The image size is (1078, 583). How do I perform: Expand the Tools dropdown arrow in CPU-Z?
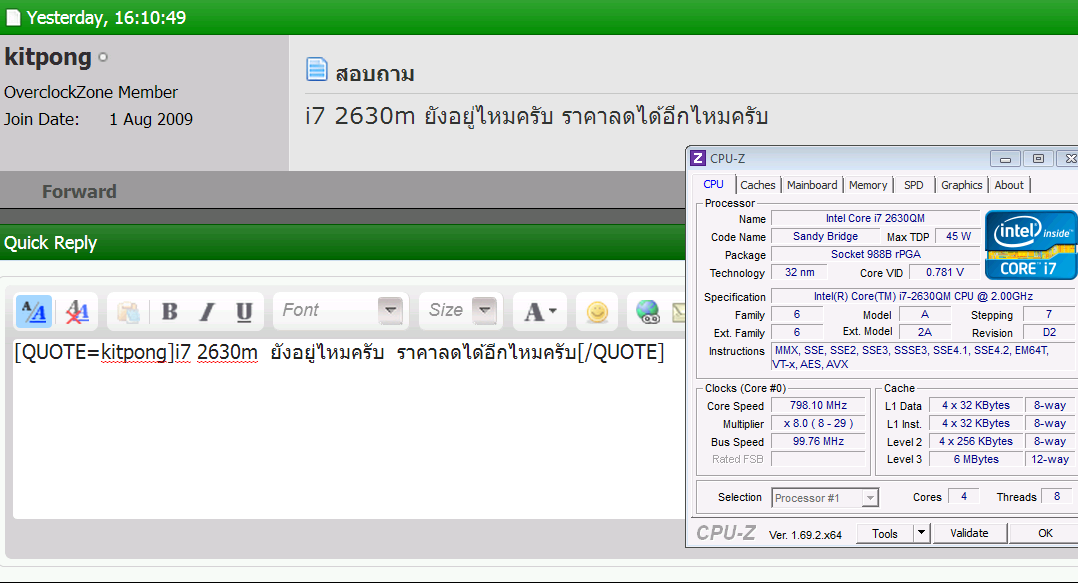(x=921, y=533)
